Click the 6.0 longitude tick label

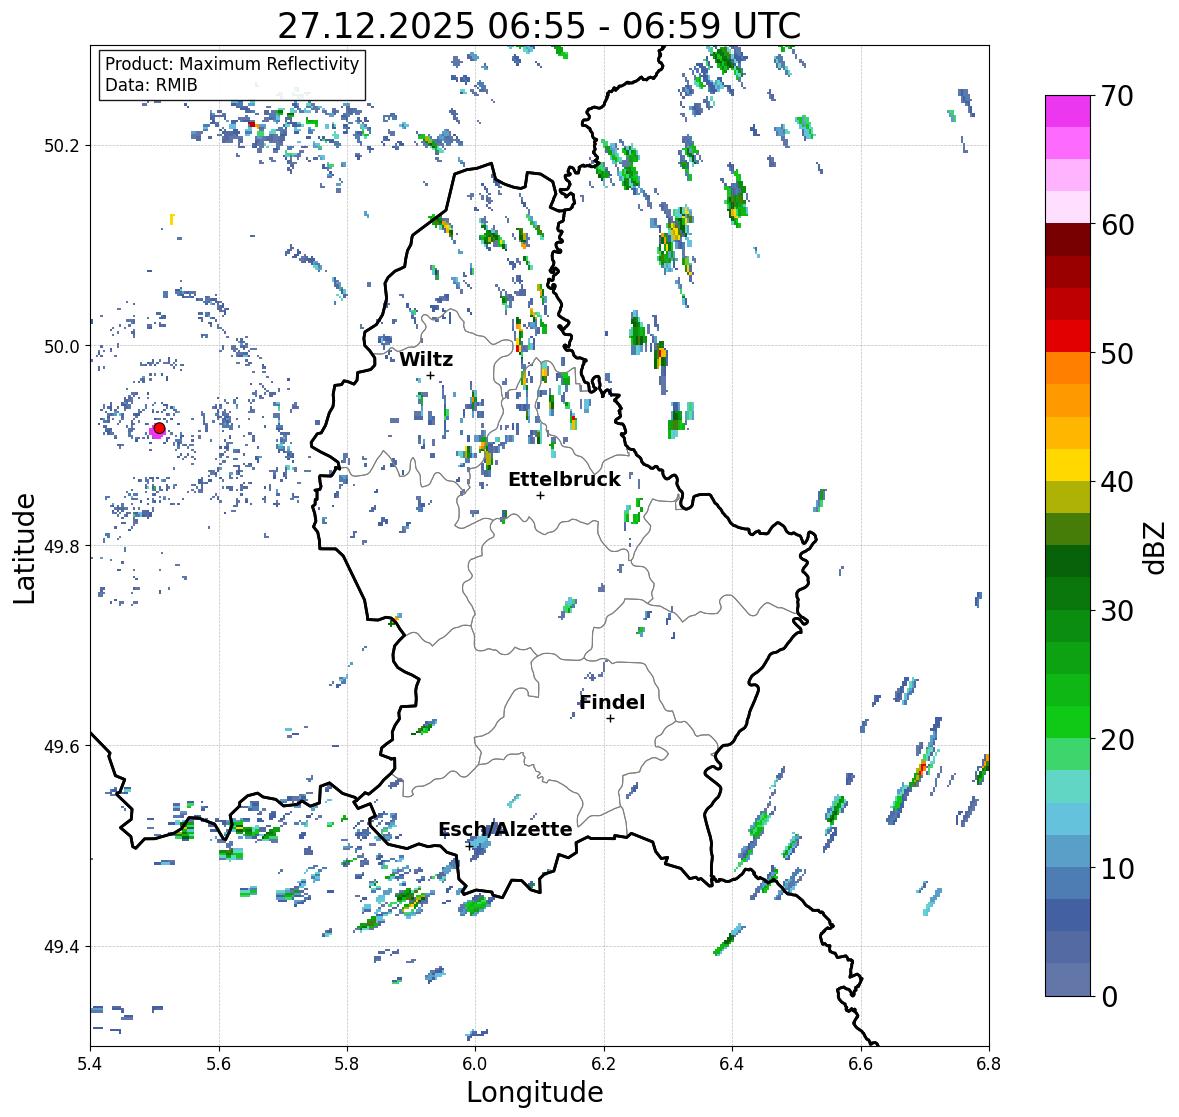(475, 1064)
